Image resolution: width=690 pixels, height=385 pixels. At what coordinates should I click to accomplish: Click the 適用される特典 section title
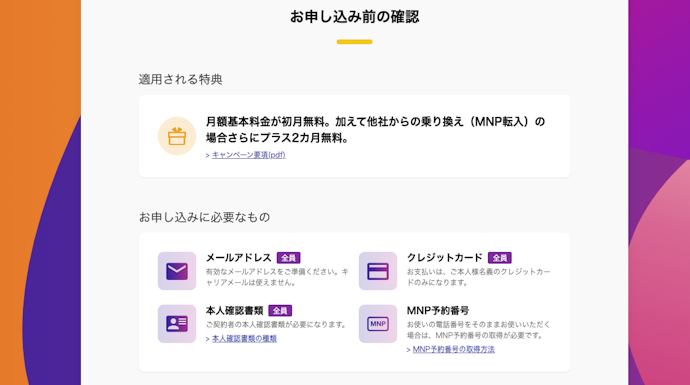(x=180, y=79)
